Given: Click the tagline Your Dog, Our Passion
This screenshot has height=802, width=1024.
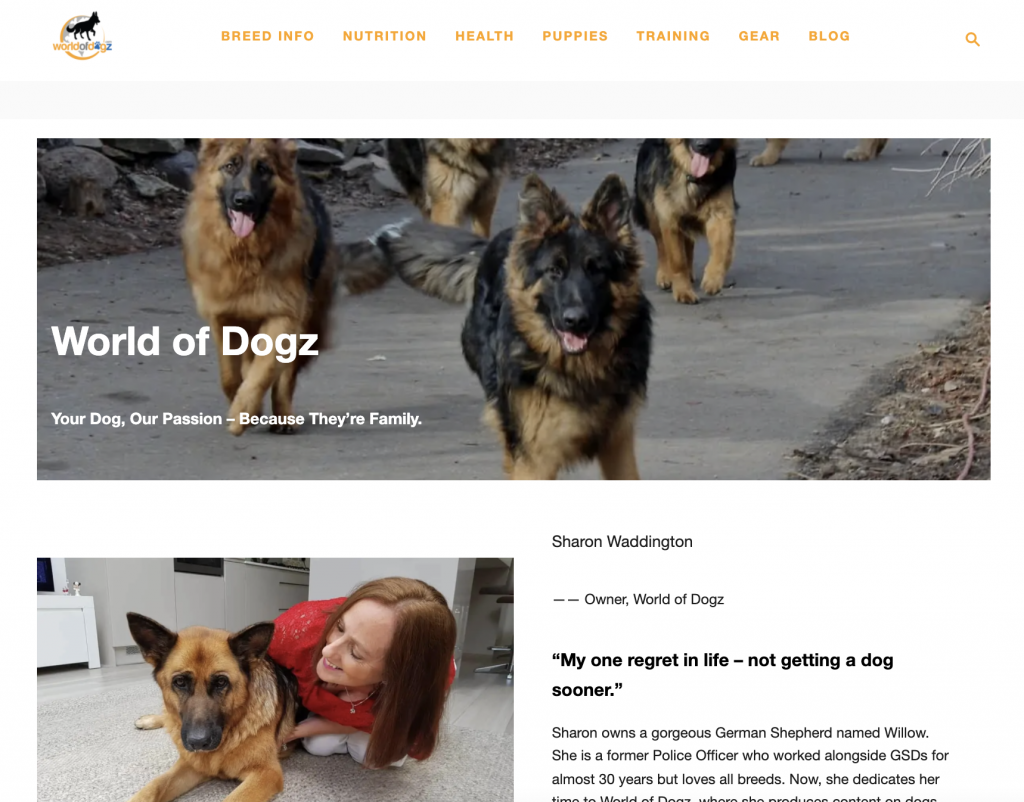Looking at the screenshot, I should click(236, 419).
